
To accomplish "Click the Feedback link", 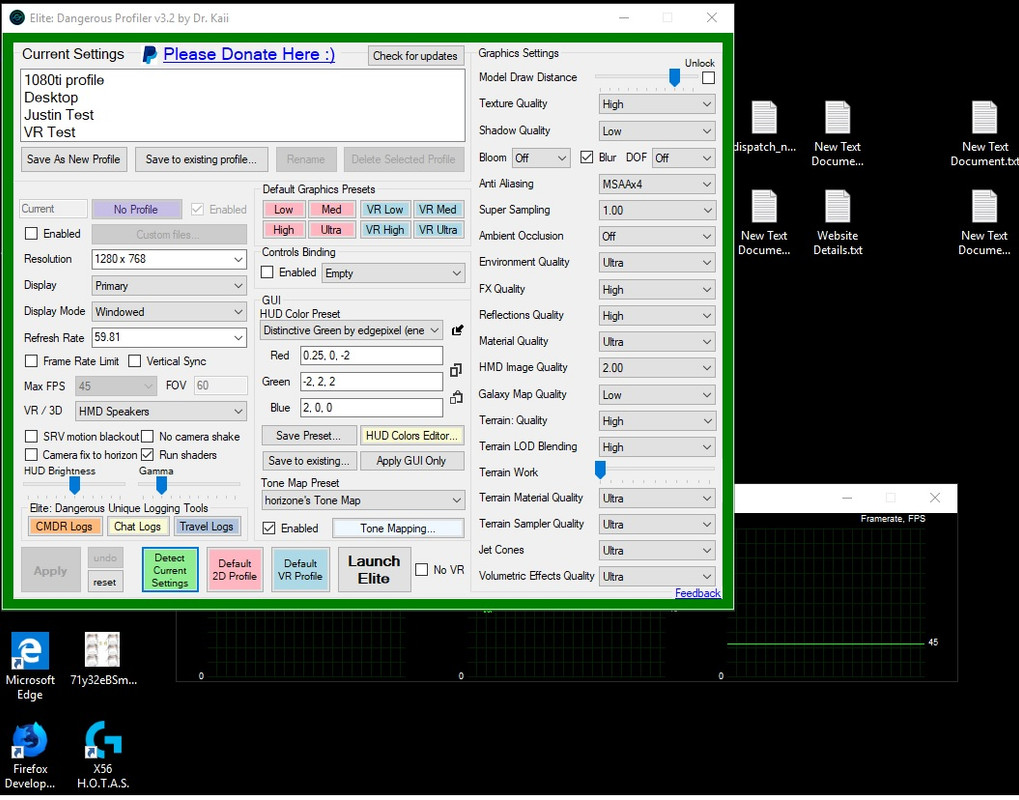I will 697,593.
